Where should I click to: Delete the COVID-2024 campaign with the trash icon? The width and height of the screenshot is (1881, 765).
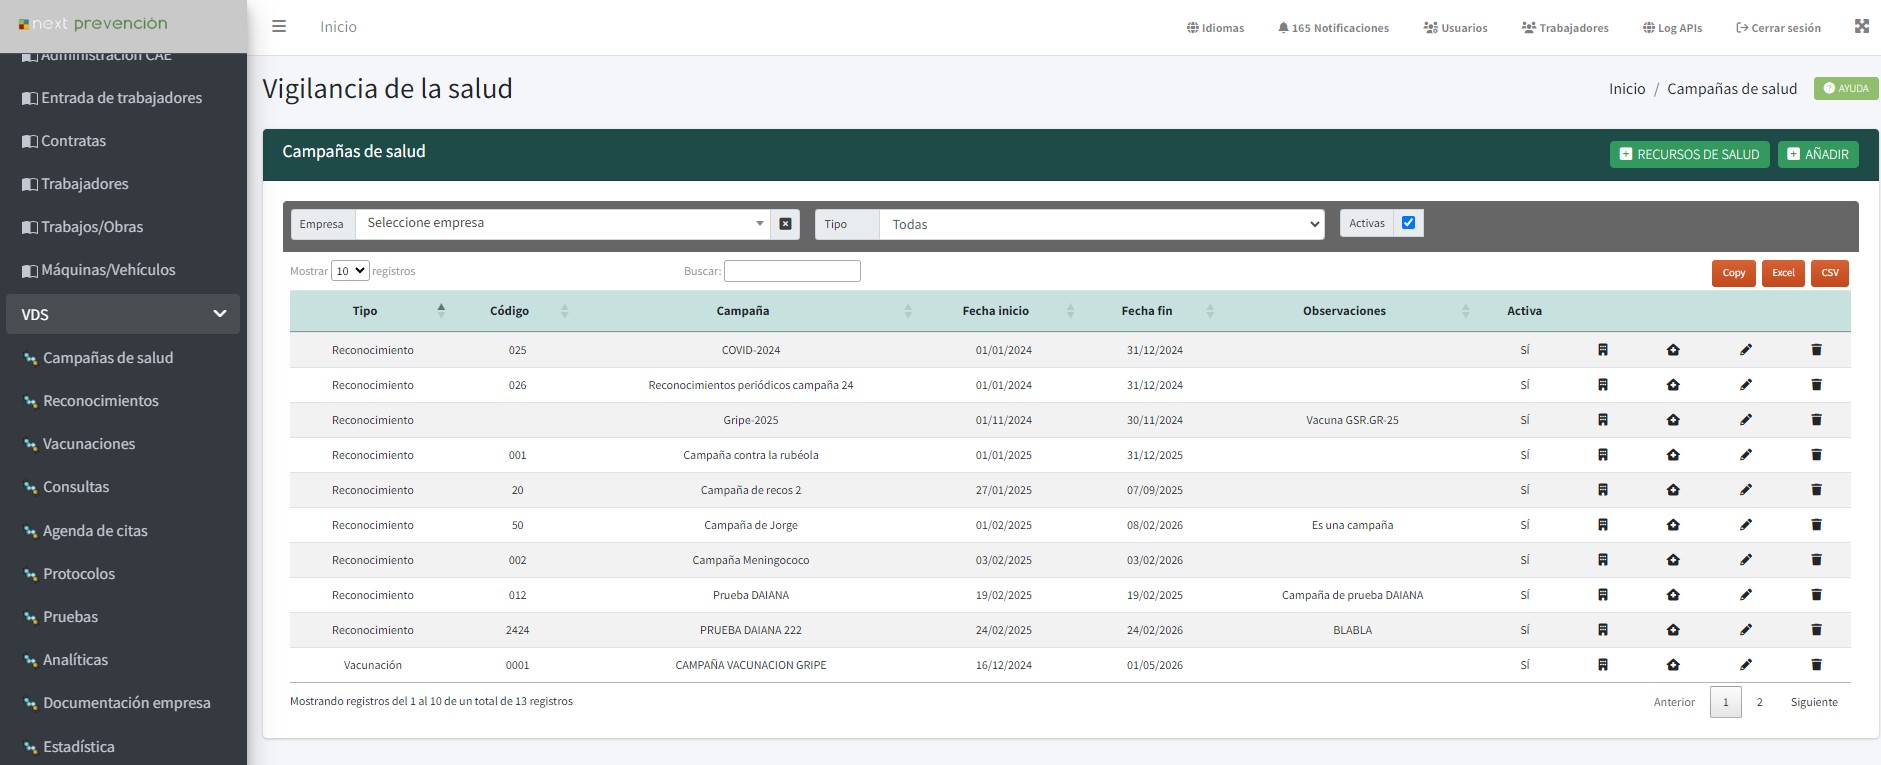[x=1816, y=350]
